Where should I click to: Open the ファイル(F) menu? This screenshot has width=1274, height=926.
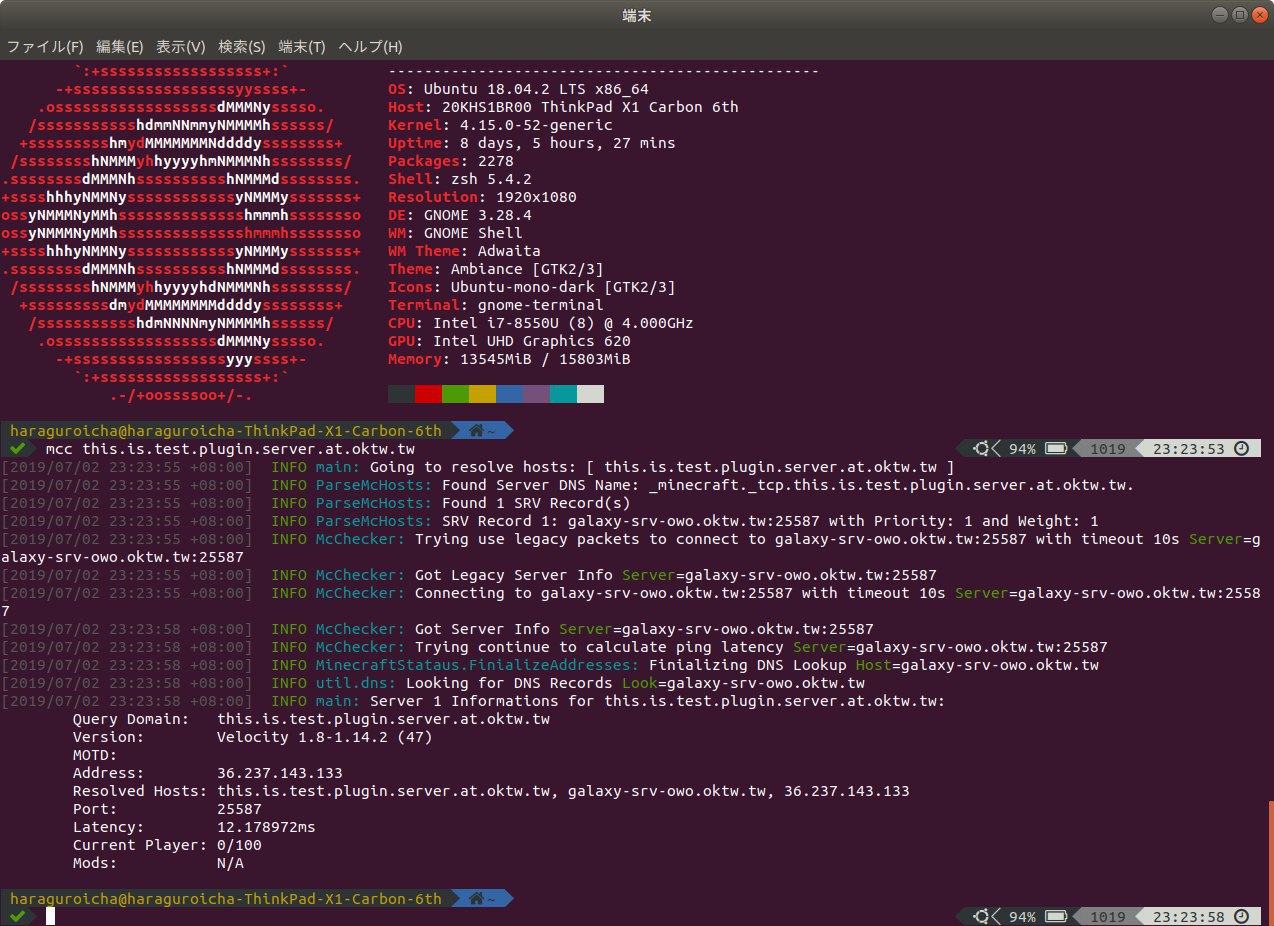(45, 47)
